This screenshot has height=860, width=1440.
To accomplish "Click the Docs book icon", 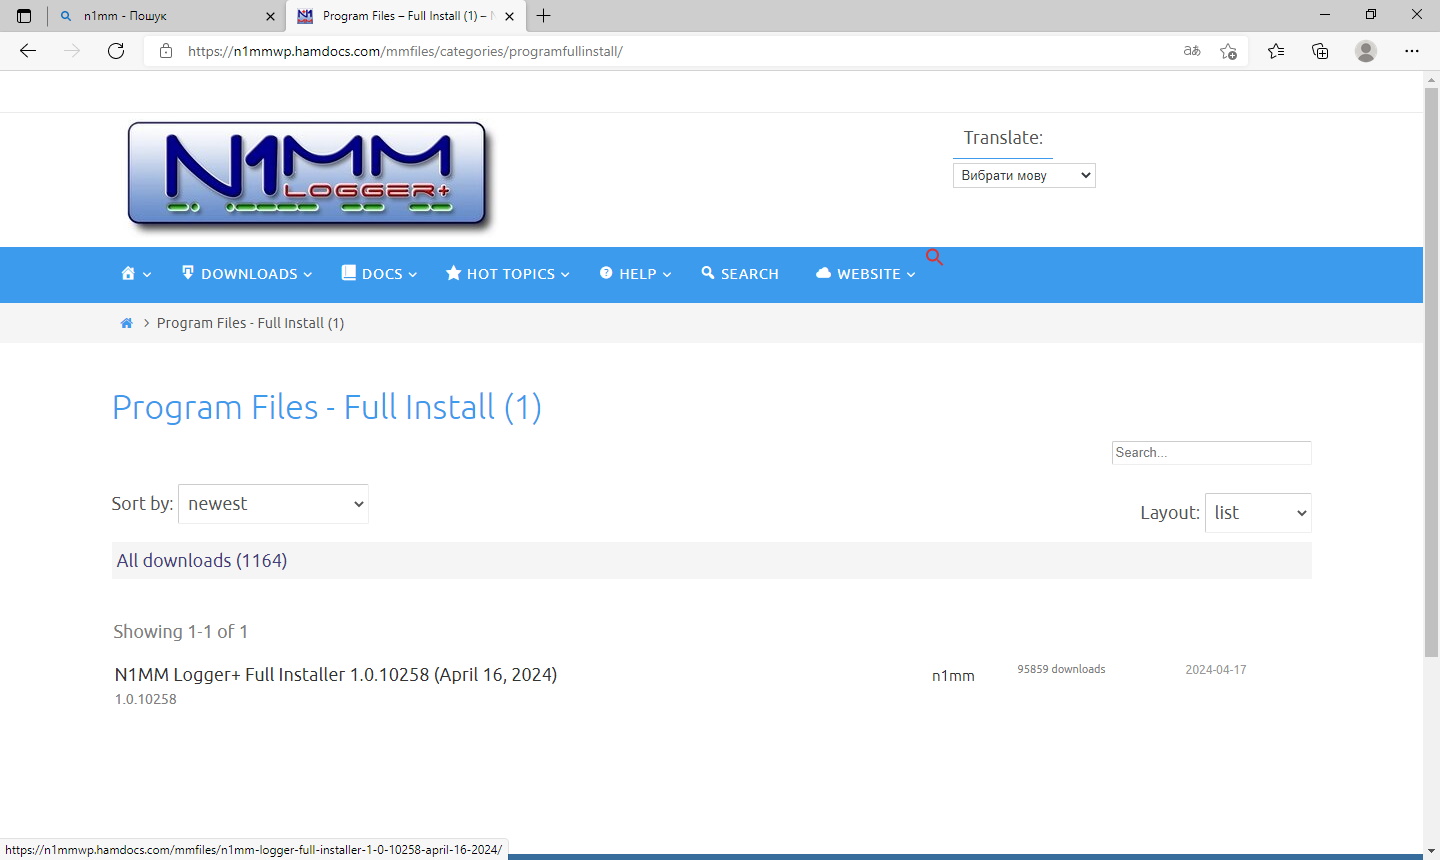I will click(349, 272).
